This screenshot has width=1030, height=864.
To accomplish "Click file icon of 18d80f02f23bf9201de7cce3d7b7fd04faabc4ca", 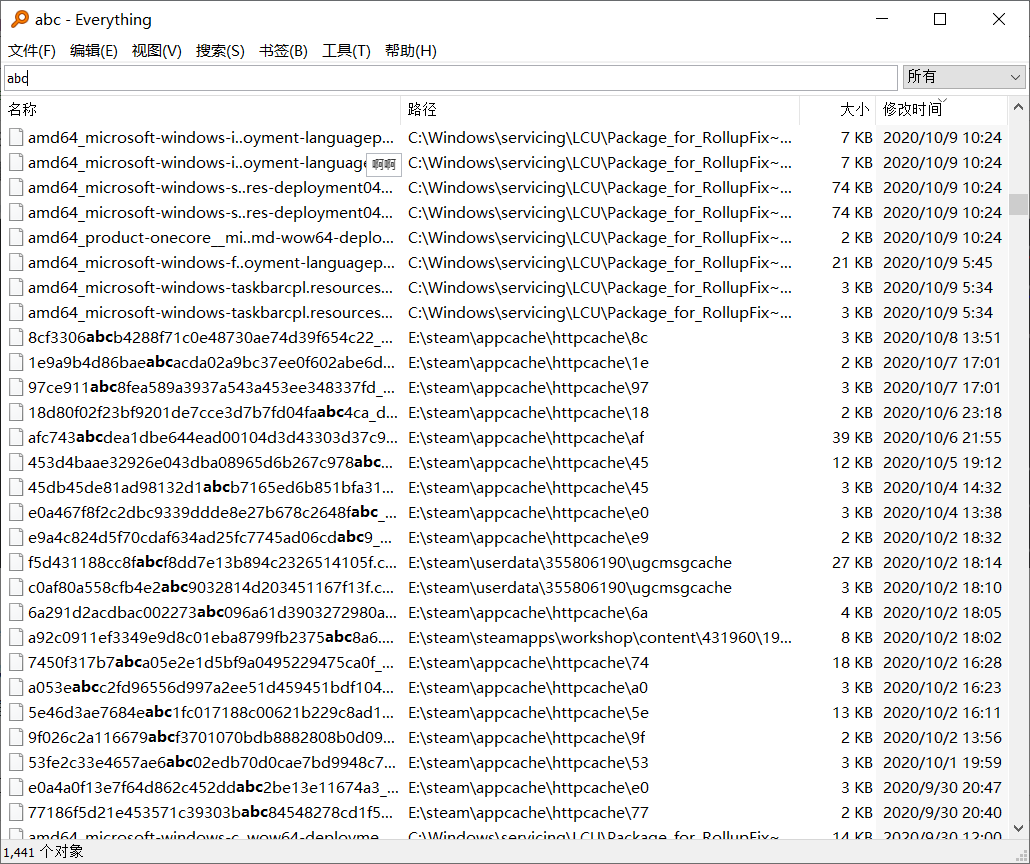I will coord(16,413).
